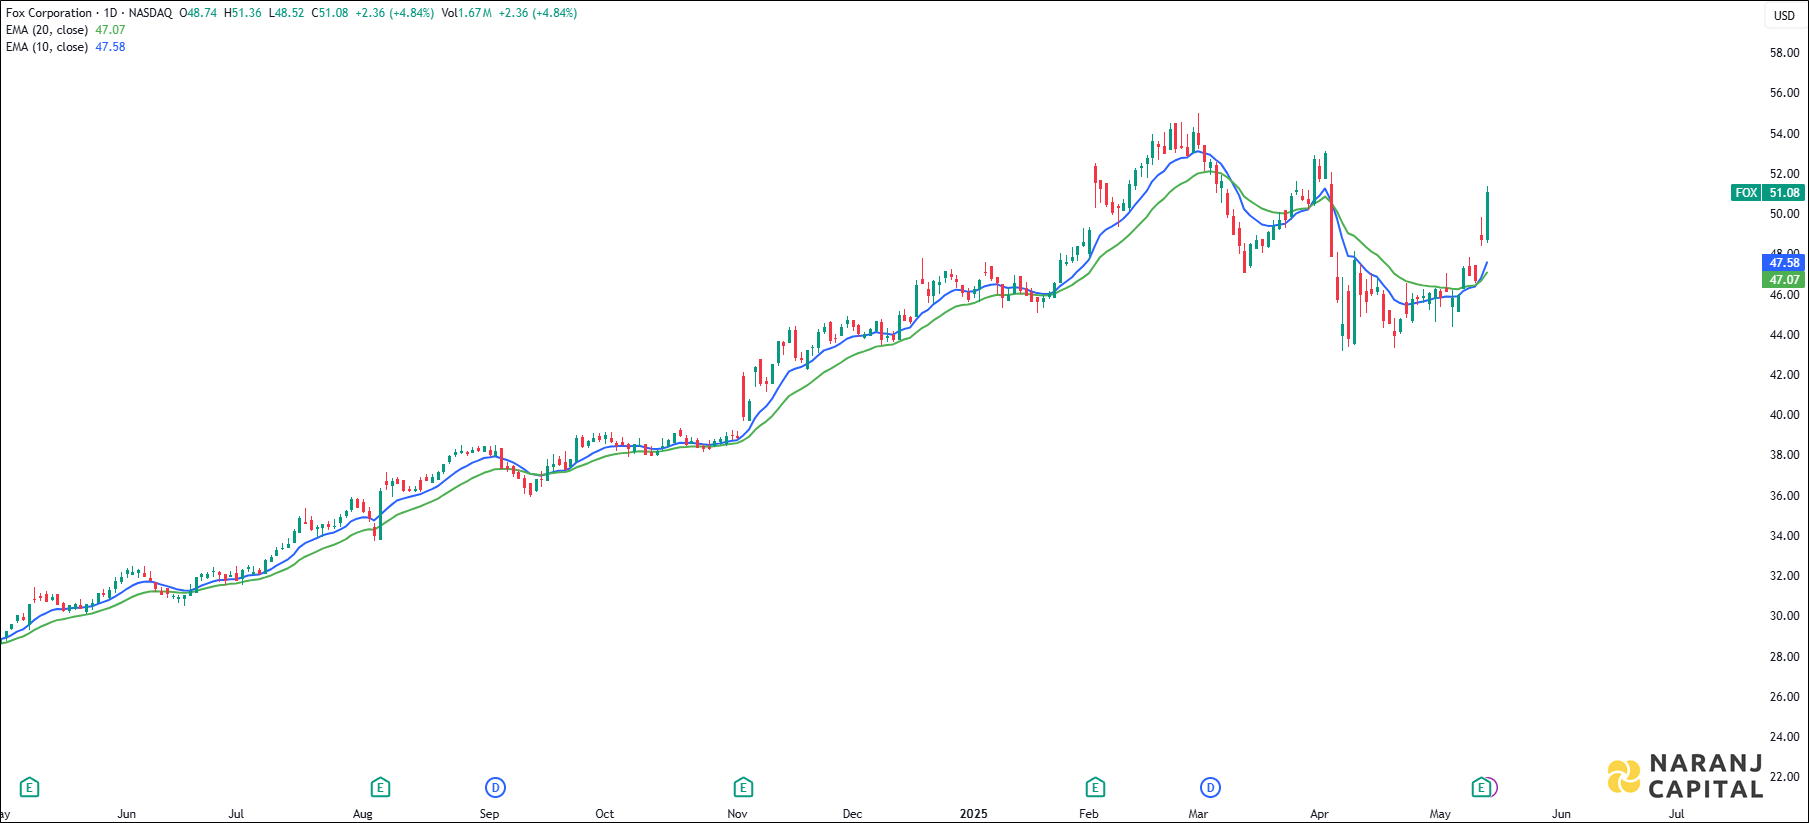Click the May label on time axis

point(1440,814)
